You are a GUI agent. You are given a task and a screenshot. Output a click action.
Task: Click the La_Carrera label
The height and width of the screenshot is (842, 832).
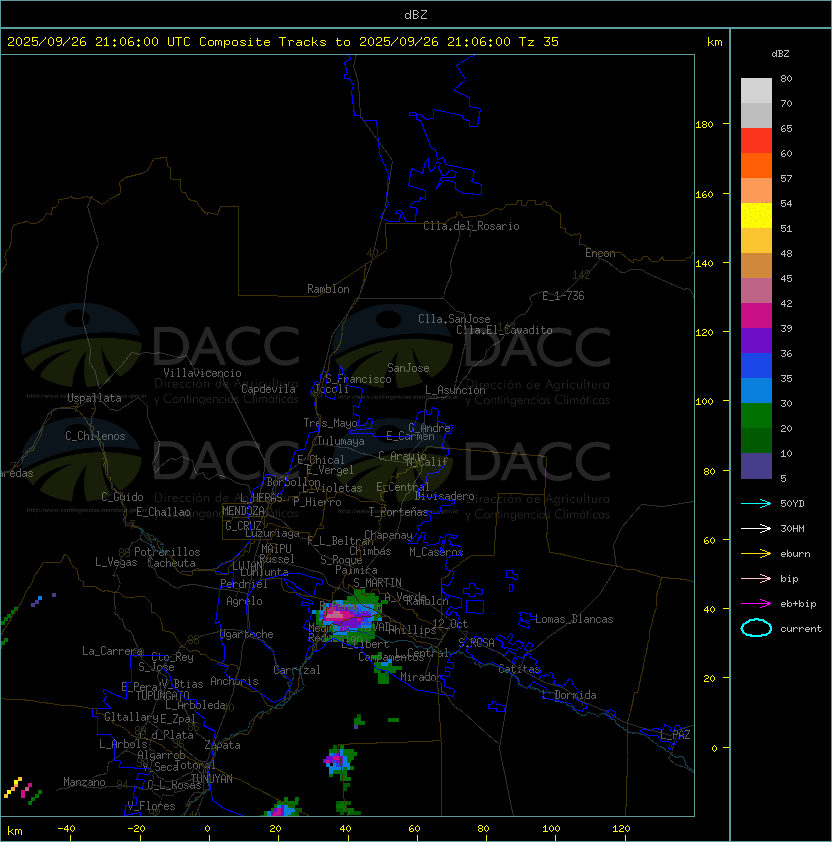pyautogui.click(x=112, y=651)
